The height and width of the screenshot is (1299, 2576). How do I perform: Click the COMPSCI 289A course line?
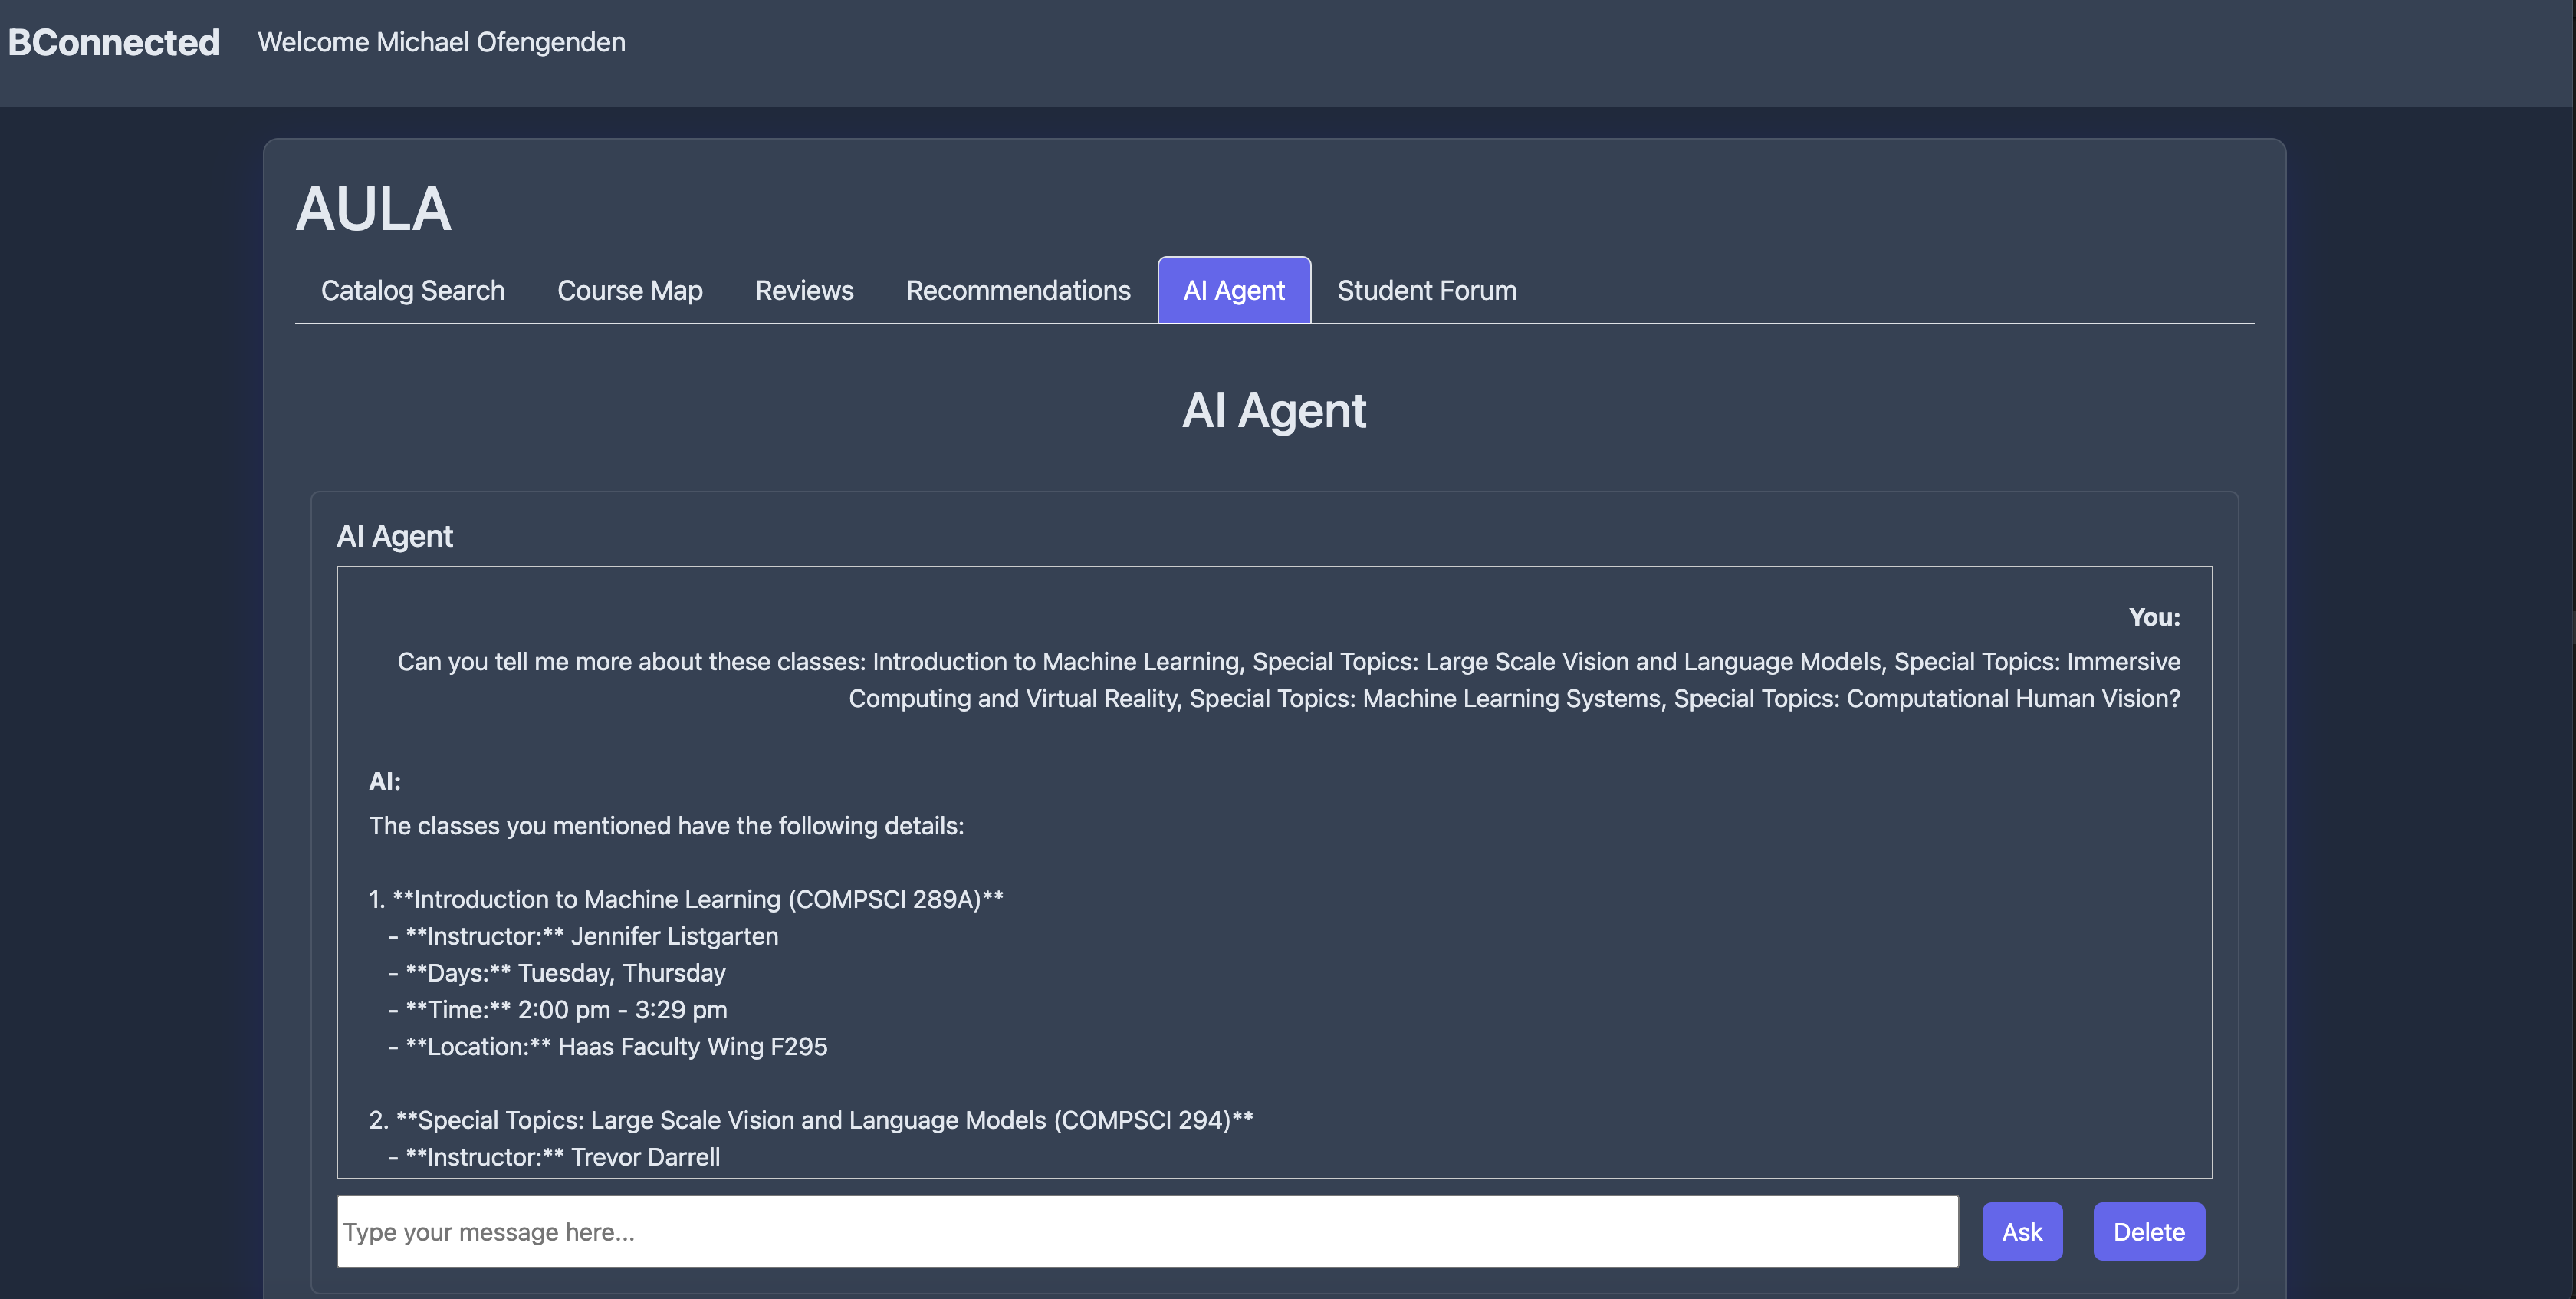click(686, 899)
